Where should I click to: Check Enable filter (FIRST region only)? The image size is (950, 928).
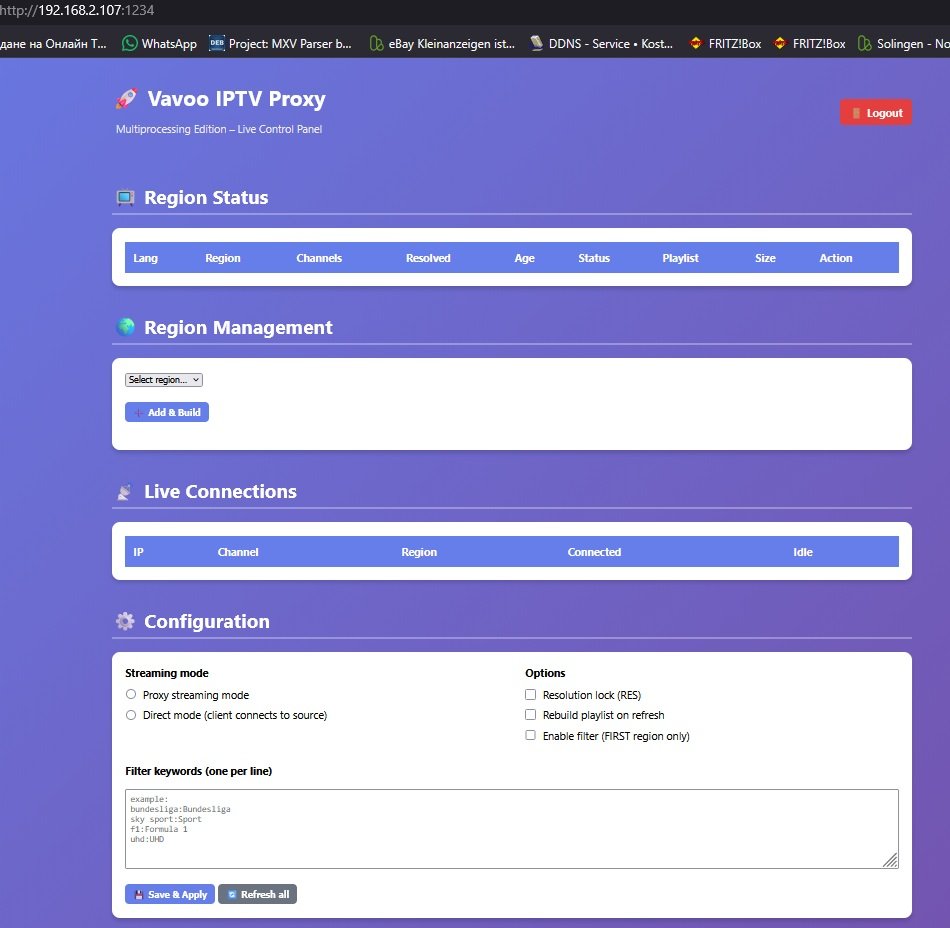coord(530,735)
